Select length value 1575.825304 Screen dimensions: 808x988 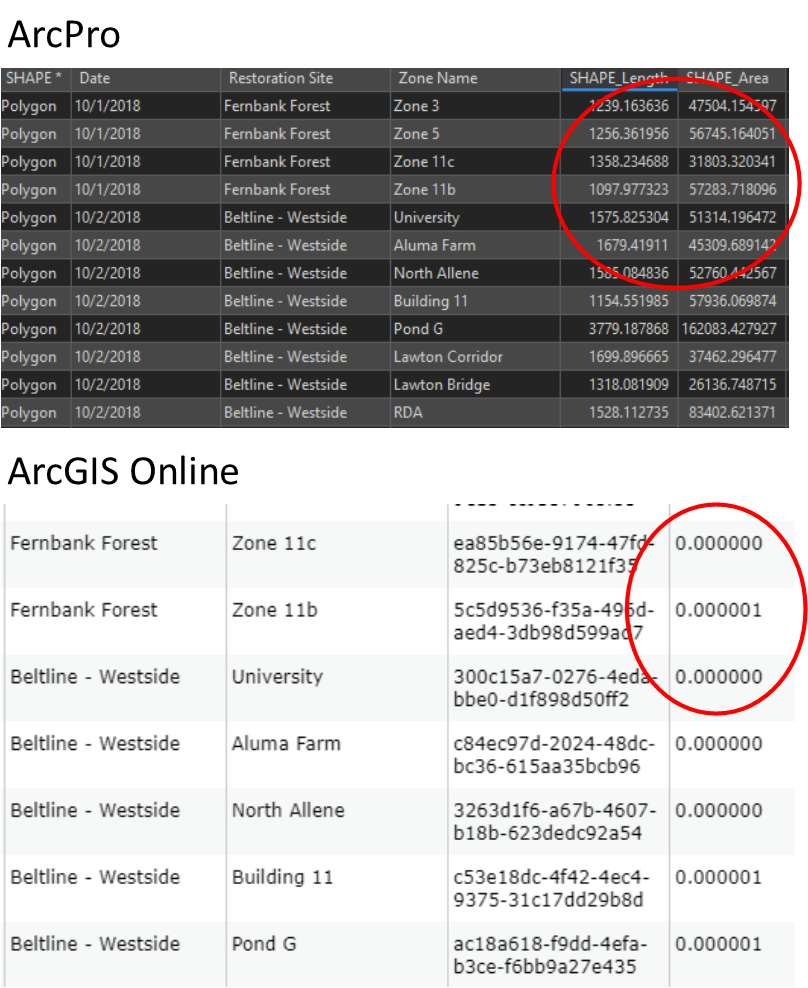628,217
